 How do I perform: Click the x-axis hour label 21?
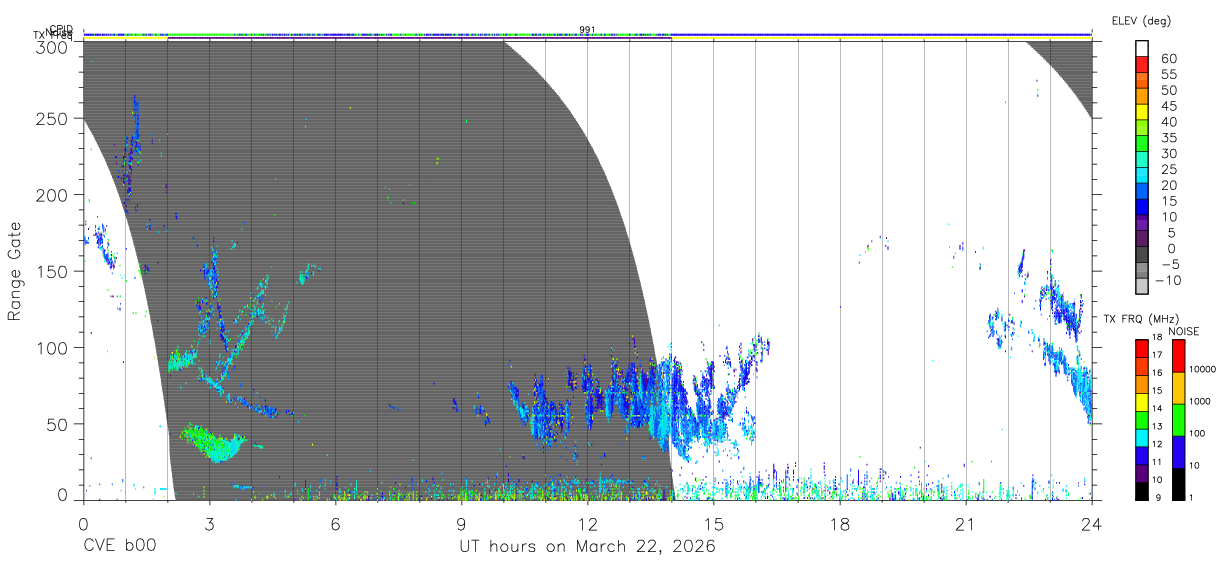click(x=966, y=524)
